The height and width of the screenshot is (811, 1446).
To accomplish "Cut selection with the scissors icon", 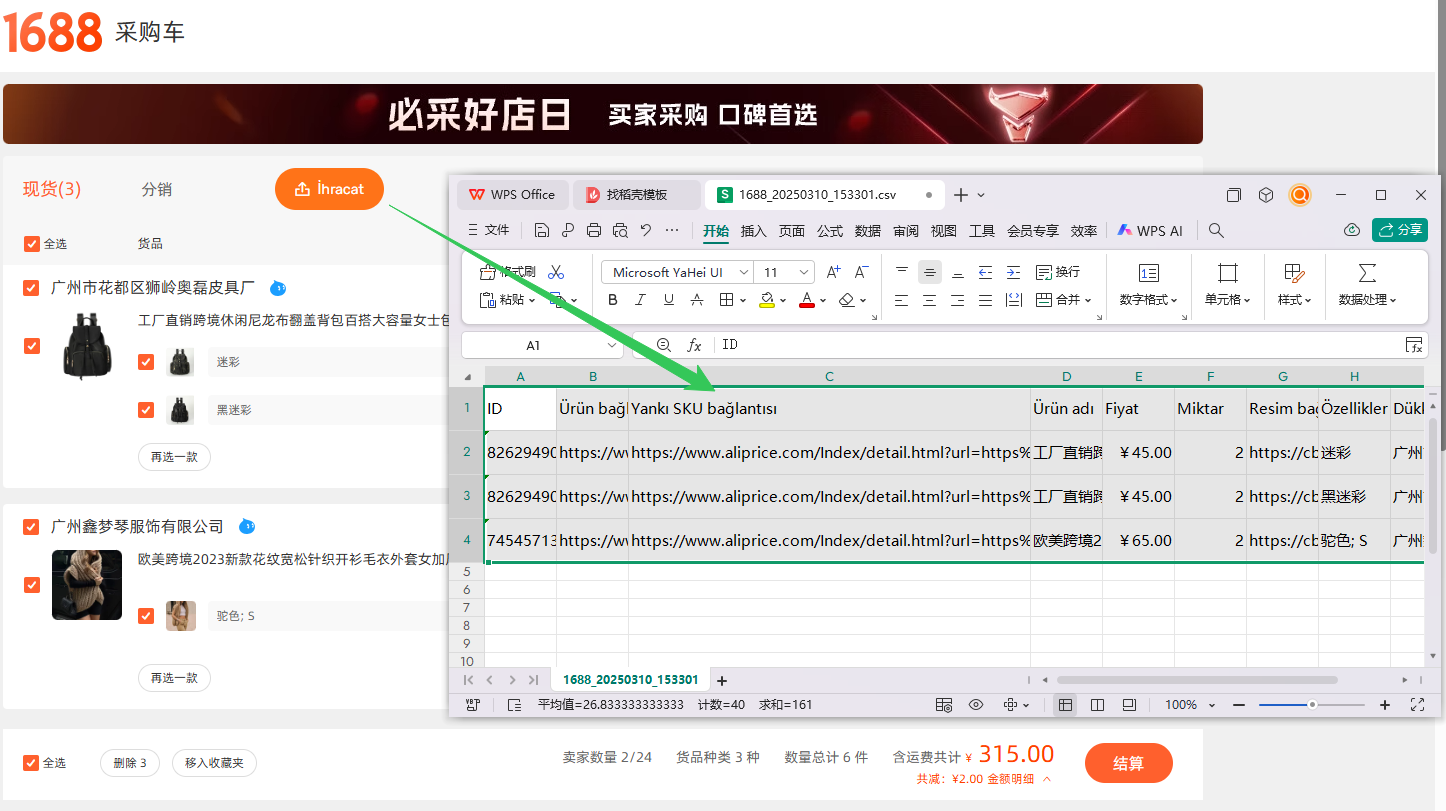I will click(556, 272).
